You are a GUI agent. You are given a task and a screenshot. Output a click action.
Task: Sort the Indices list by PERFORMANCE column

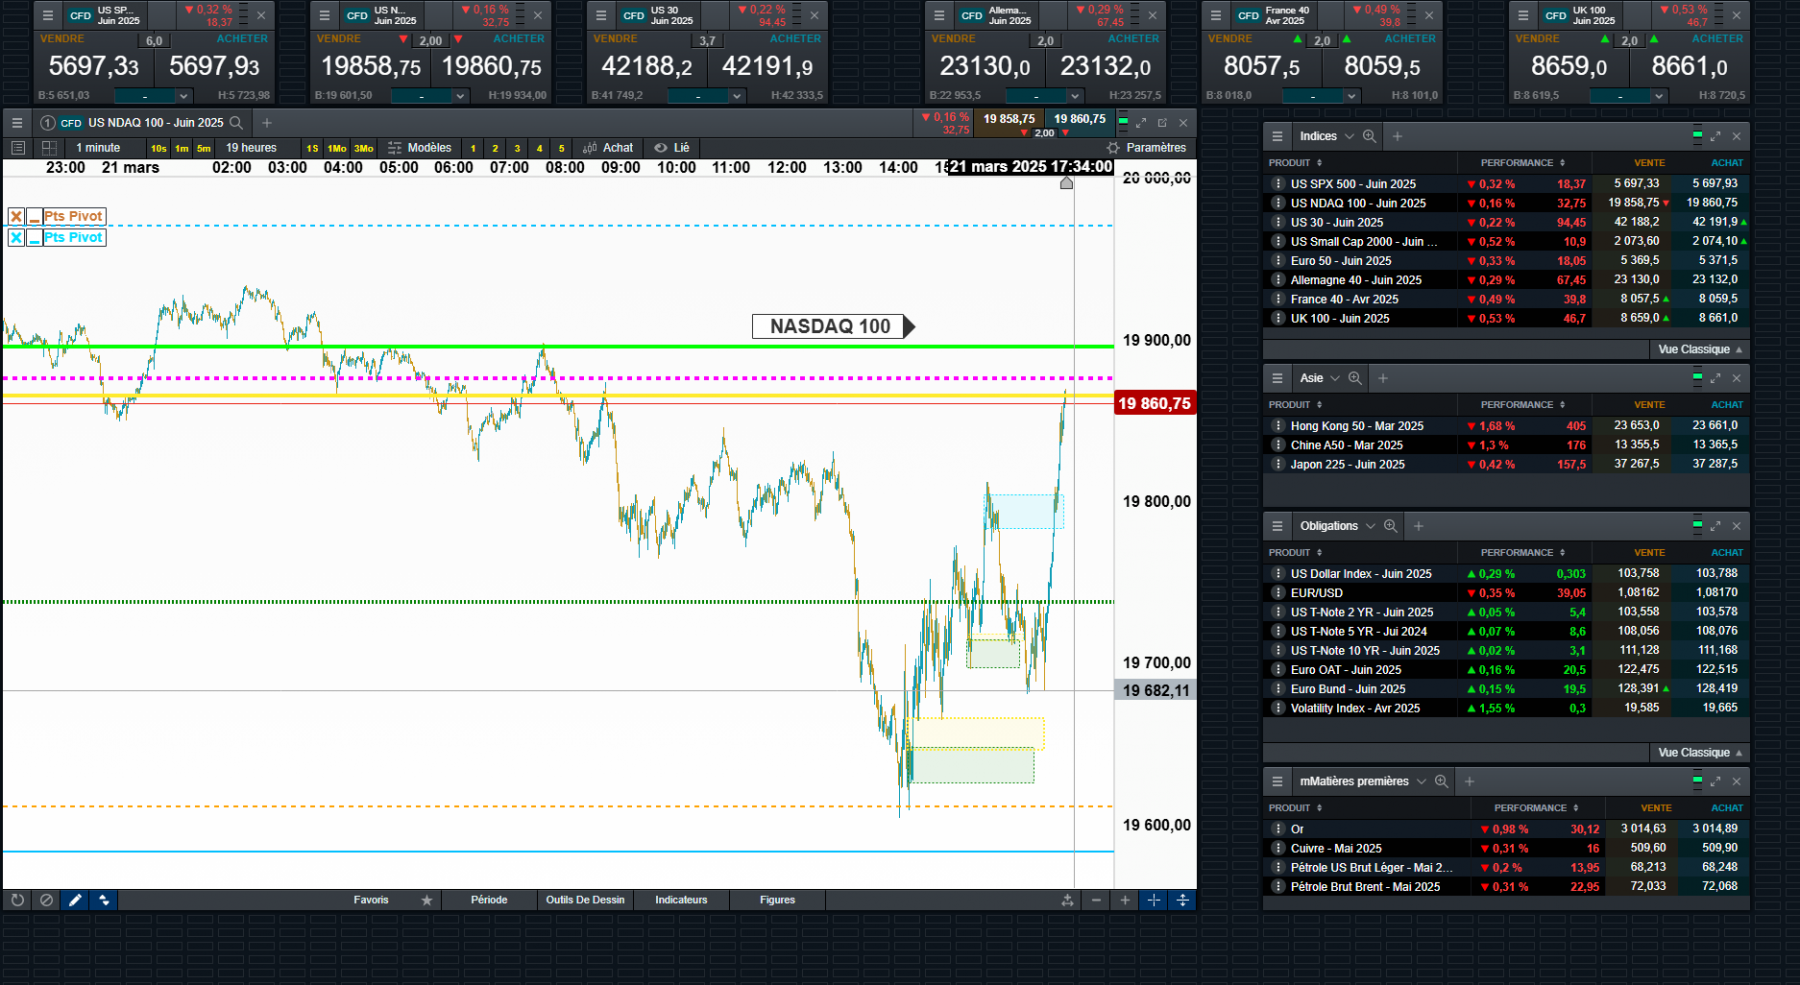[x=1522, y=163]
